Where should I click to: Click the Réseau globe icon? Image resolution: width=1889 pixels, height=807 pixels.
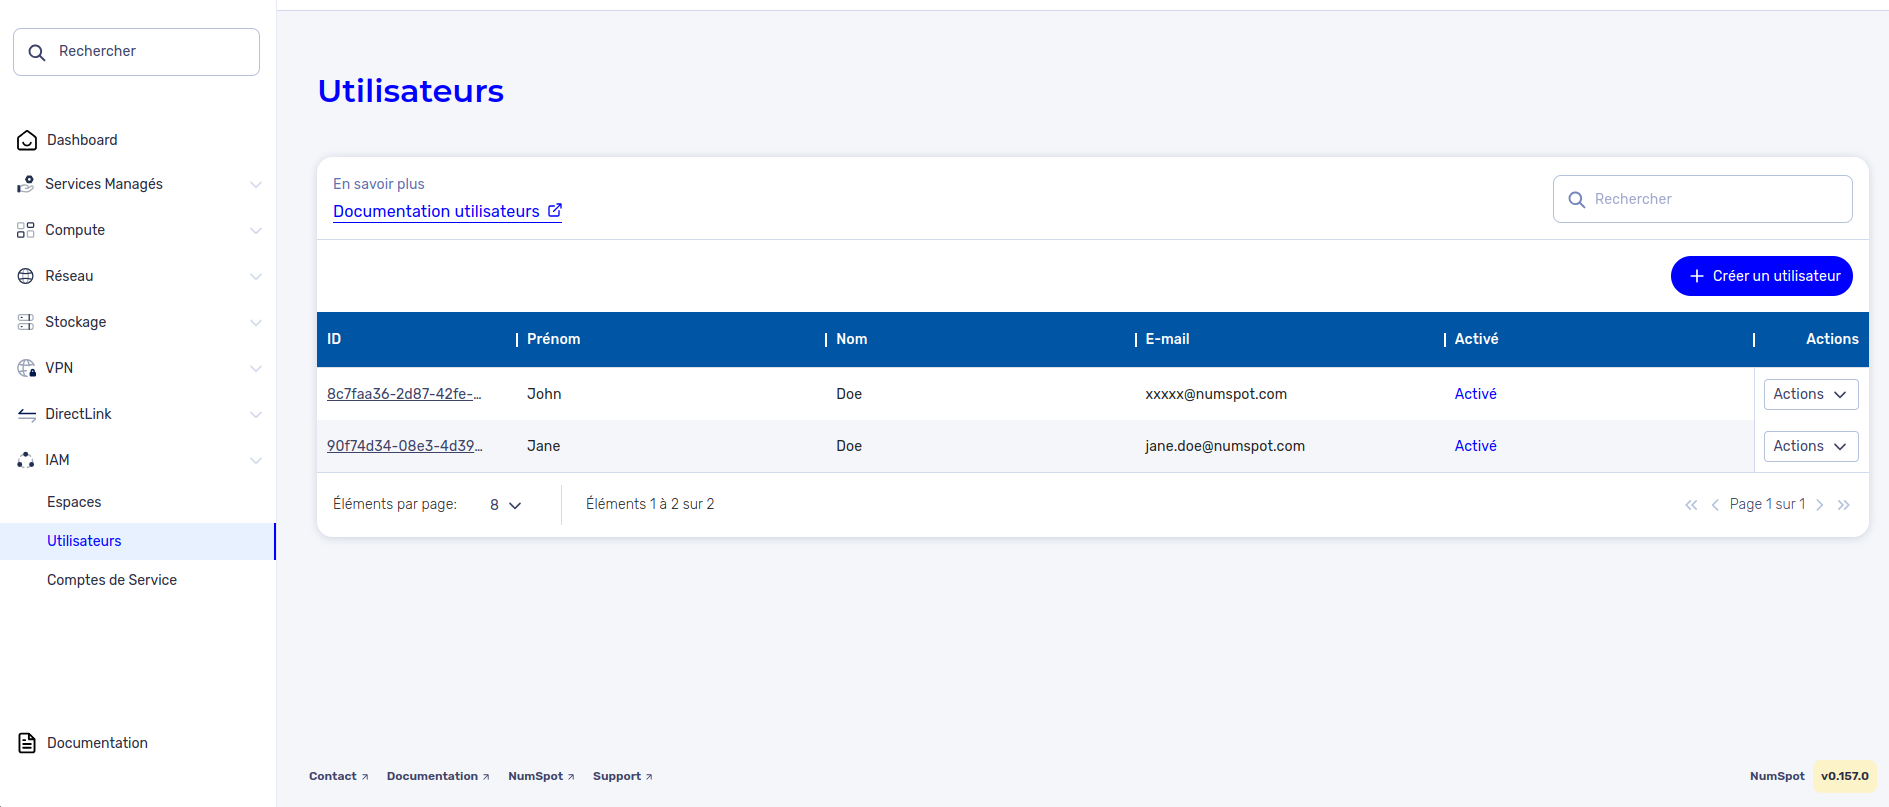coord(26,276)
